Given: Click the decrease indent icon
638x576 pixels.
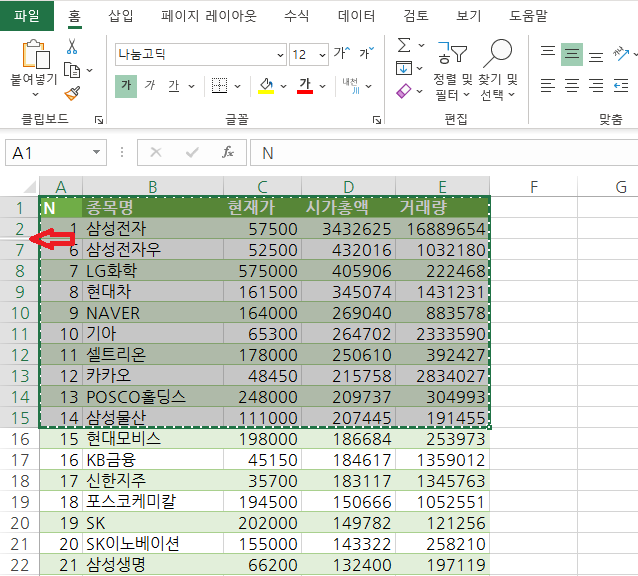Looking at the screenshot, I should (621, 85).
